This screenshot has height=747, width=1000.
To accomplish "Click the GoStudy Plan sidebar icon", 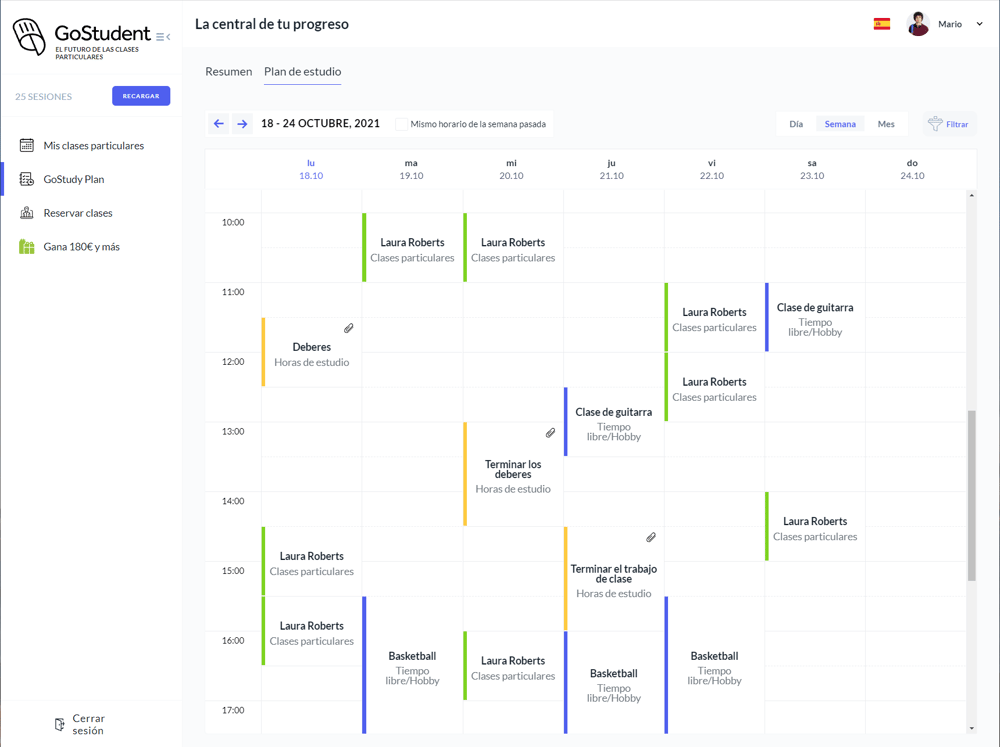I will click(27, 179).
